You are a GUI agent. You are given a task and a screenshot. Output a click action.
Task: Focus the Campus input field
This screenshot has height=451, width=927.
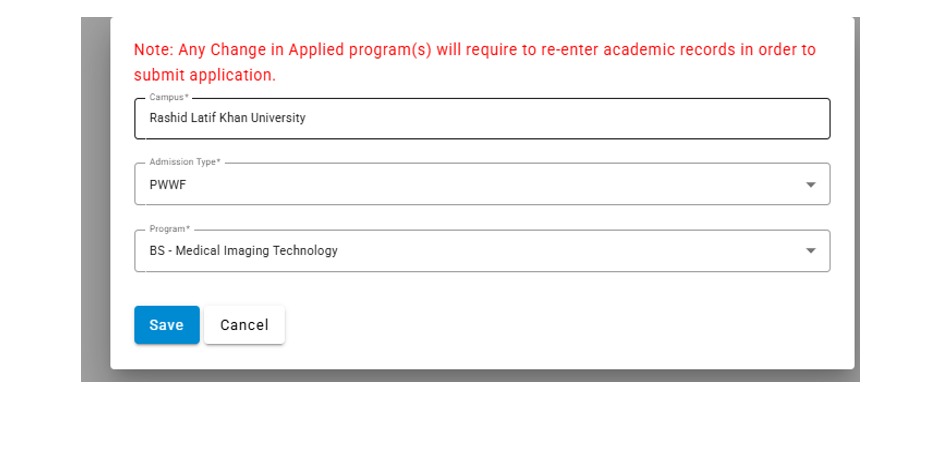pos(482,119)
